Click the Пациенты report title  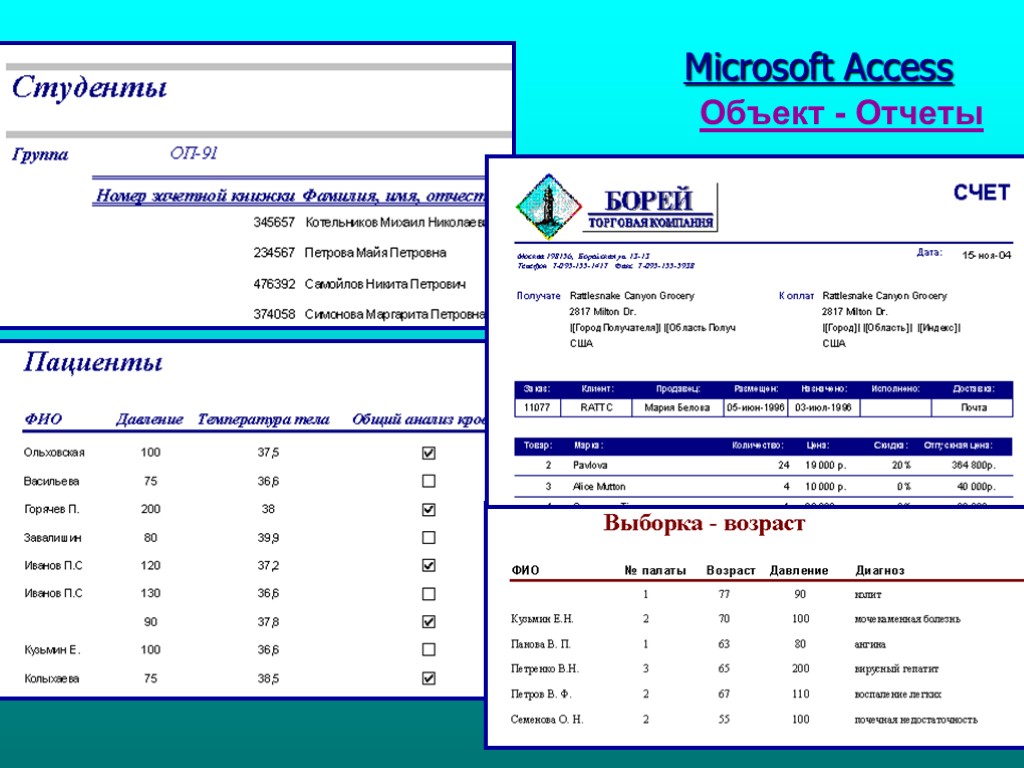pos(93,362)
